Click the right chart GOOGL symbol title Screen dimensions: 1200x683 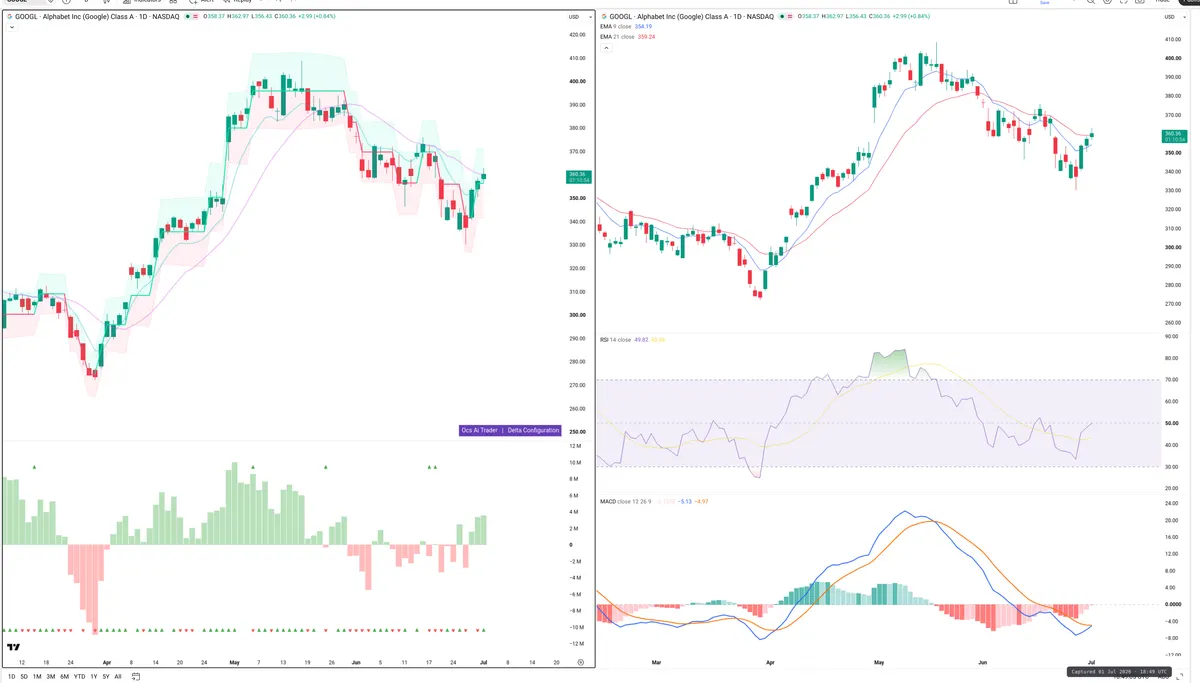coord(693,17)
